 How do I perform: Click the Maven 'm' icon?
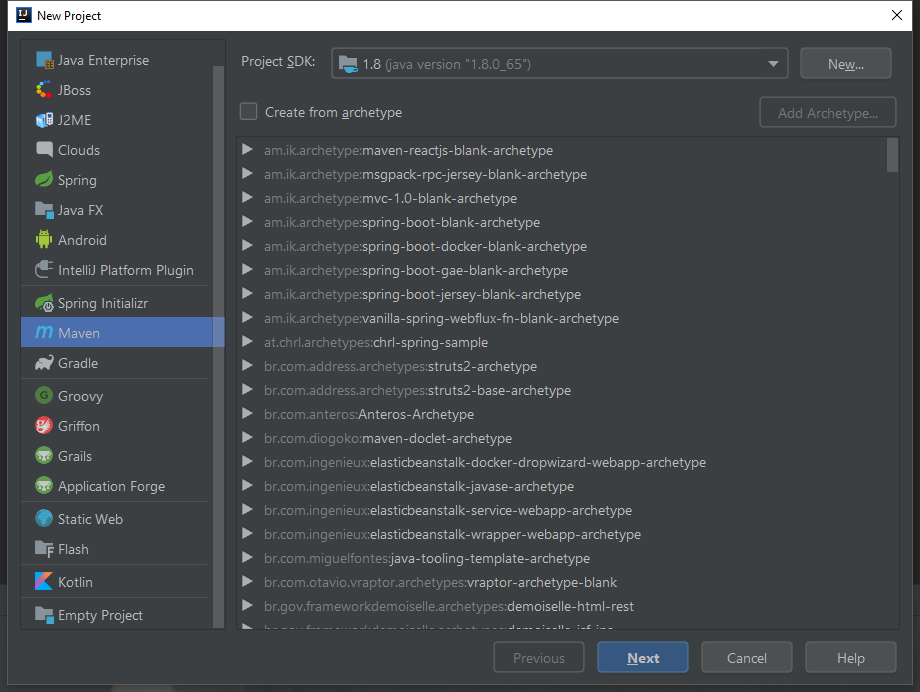[44, 333]
